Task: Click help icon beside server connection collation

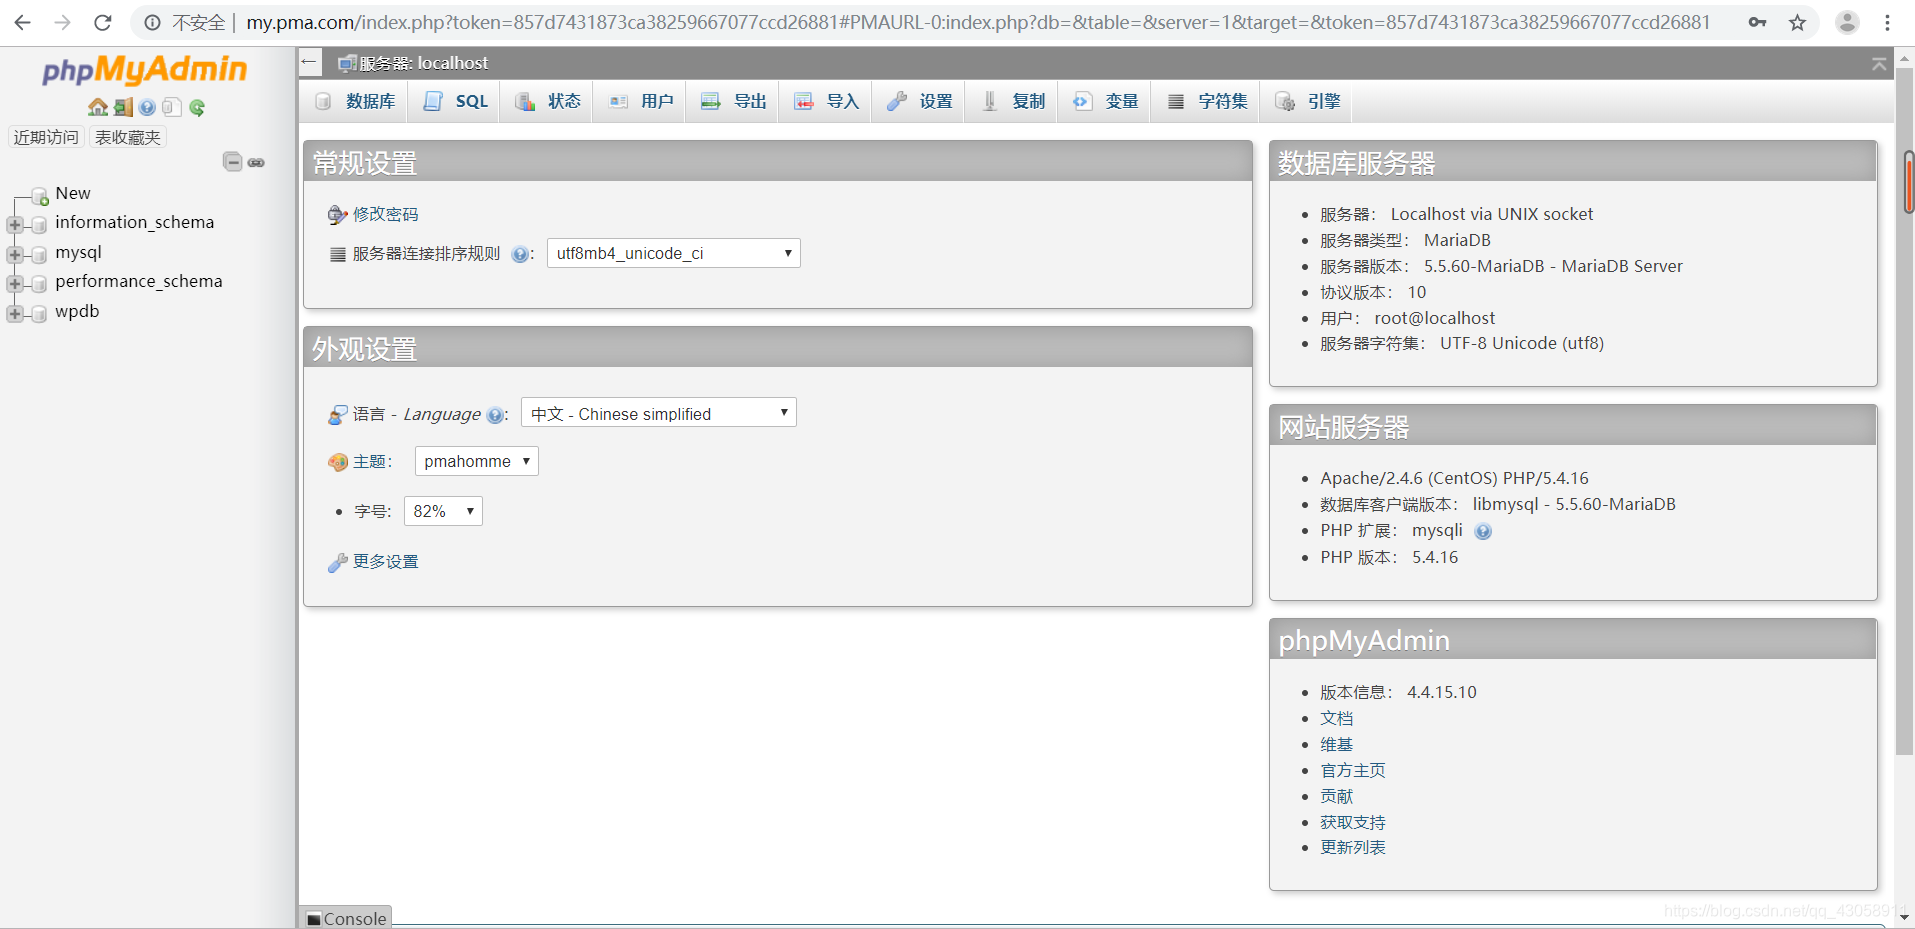Action: tap(520, 254)
